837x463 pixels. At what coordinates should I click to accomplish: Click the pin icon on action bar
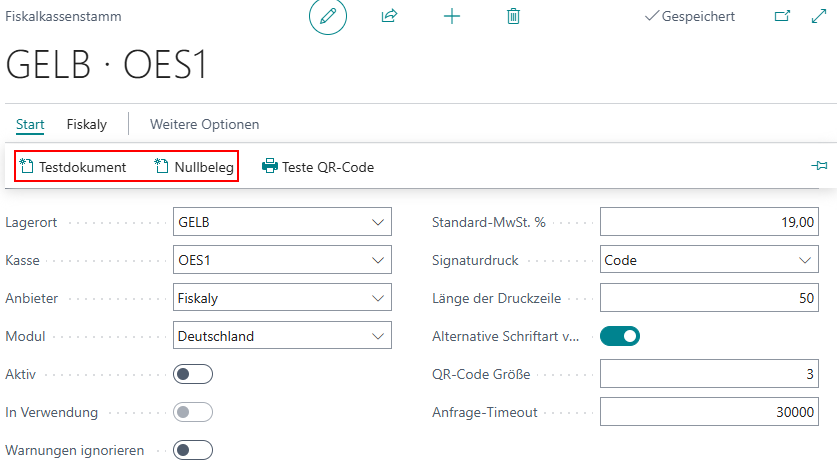pyautogui.click(x=818, y=166)
